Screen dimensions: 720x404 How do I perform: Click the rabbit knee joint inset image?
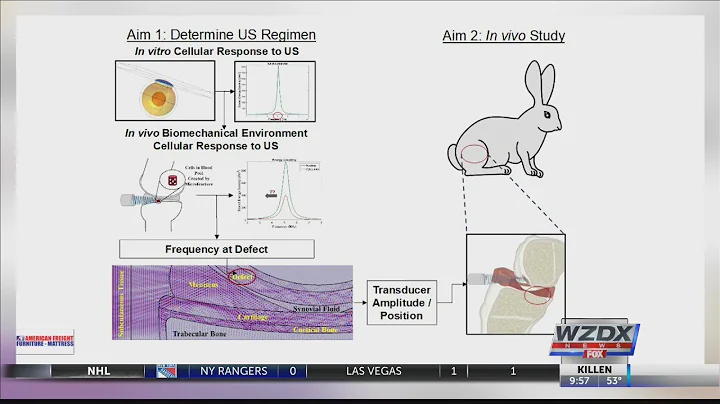tap(516, 284)
